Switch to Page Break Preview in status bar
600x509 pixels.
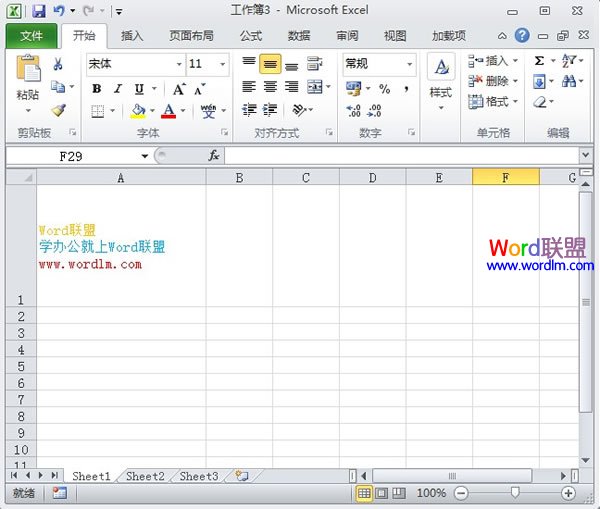click(399, 493)
